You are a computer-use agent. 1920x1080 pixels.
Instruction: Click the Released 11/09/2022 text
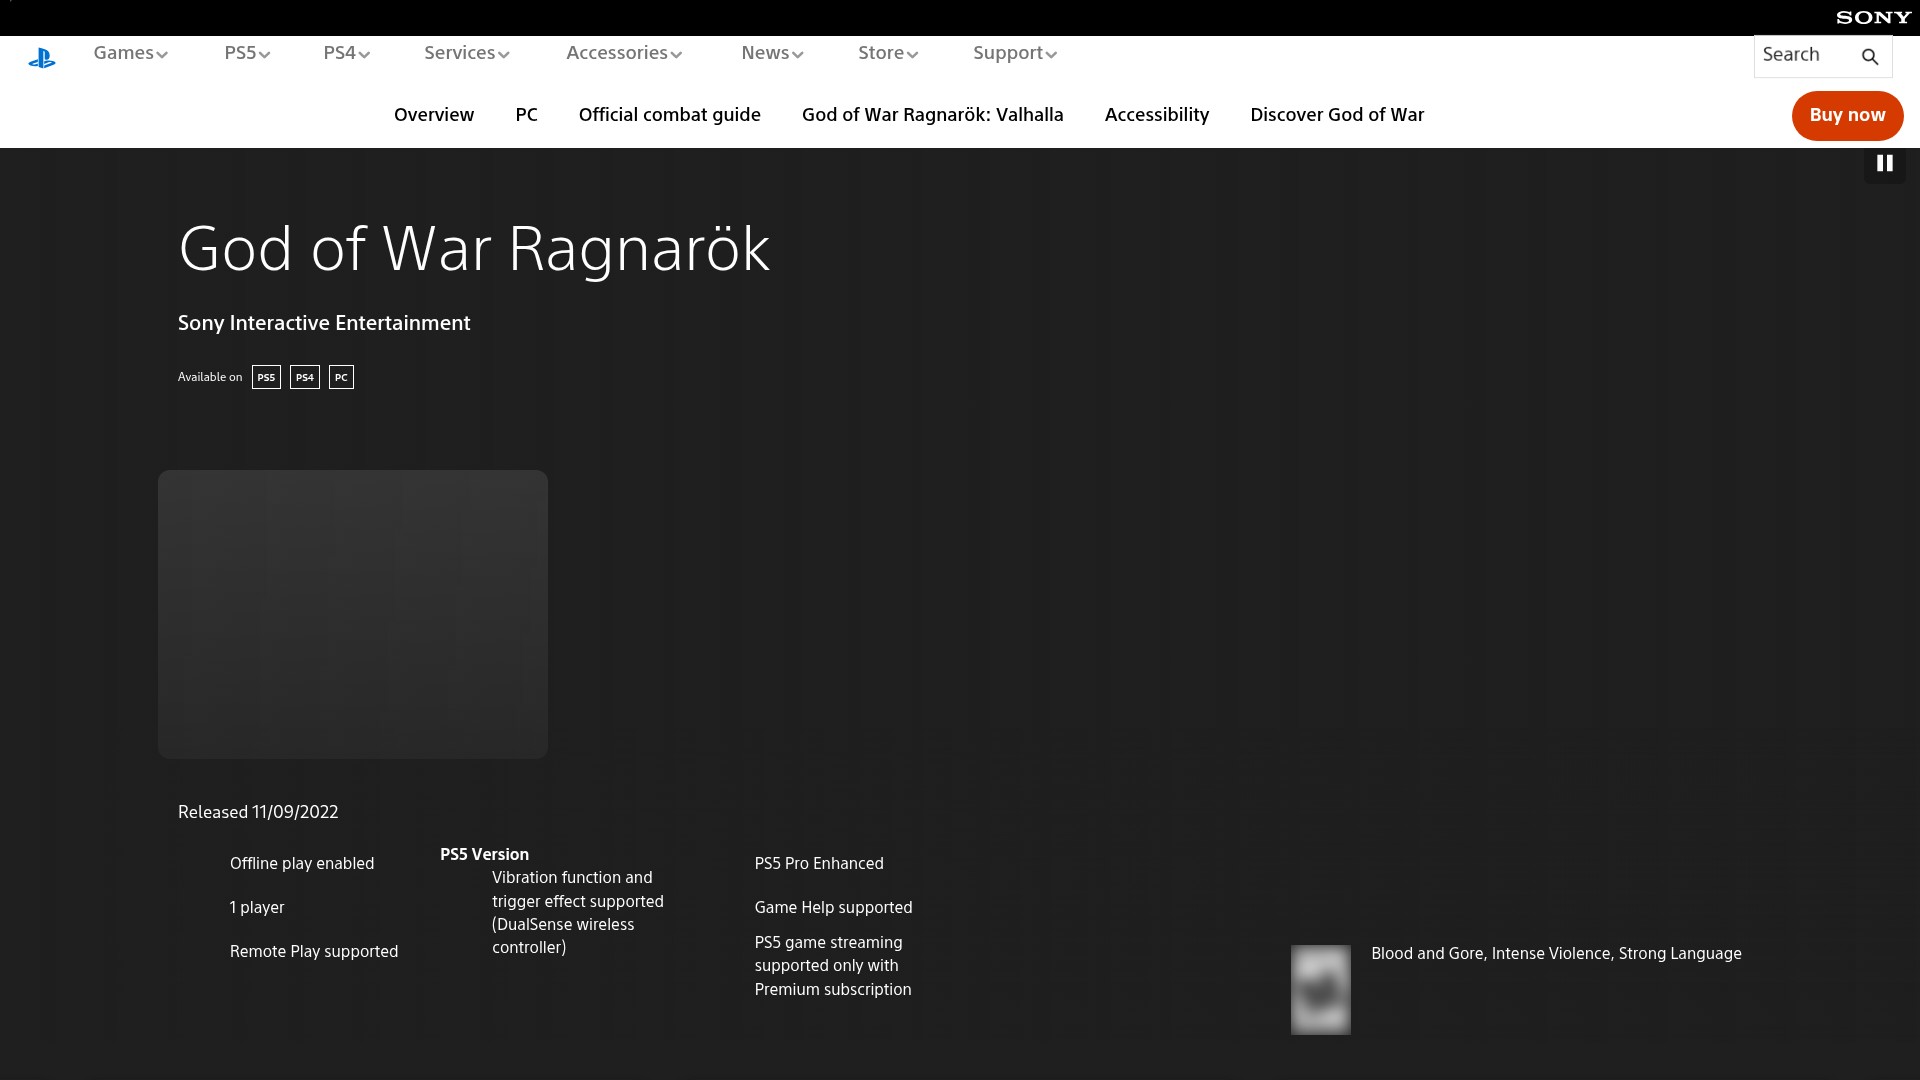click(x=258, y=812)
